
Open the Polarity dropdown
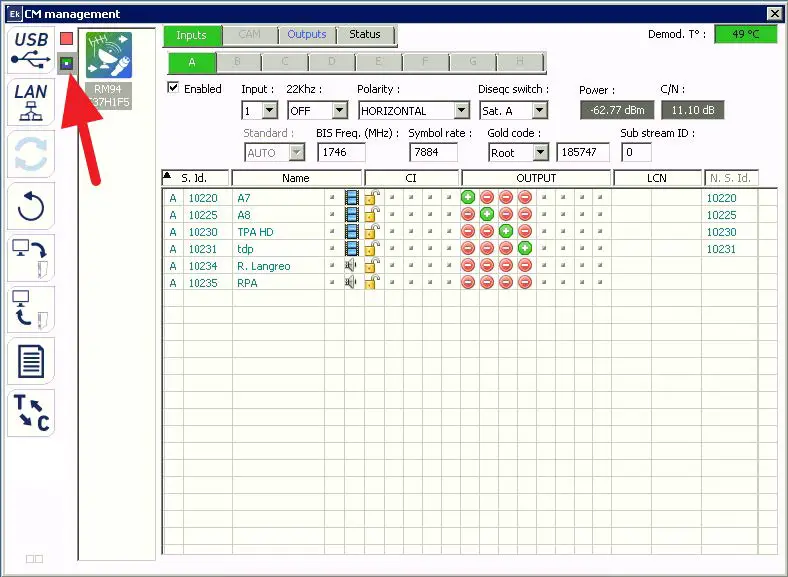tap(461, 111)
